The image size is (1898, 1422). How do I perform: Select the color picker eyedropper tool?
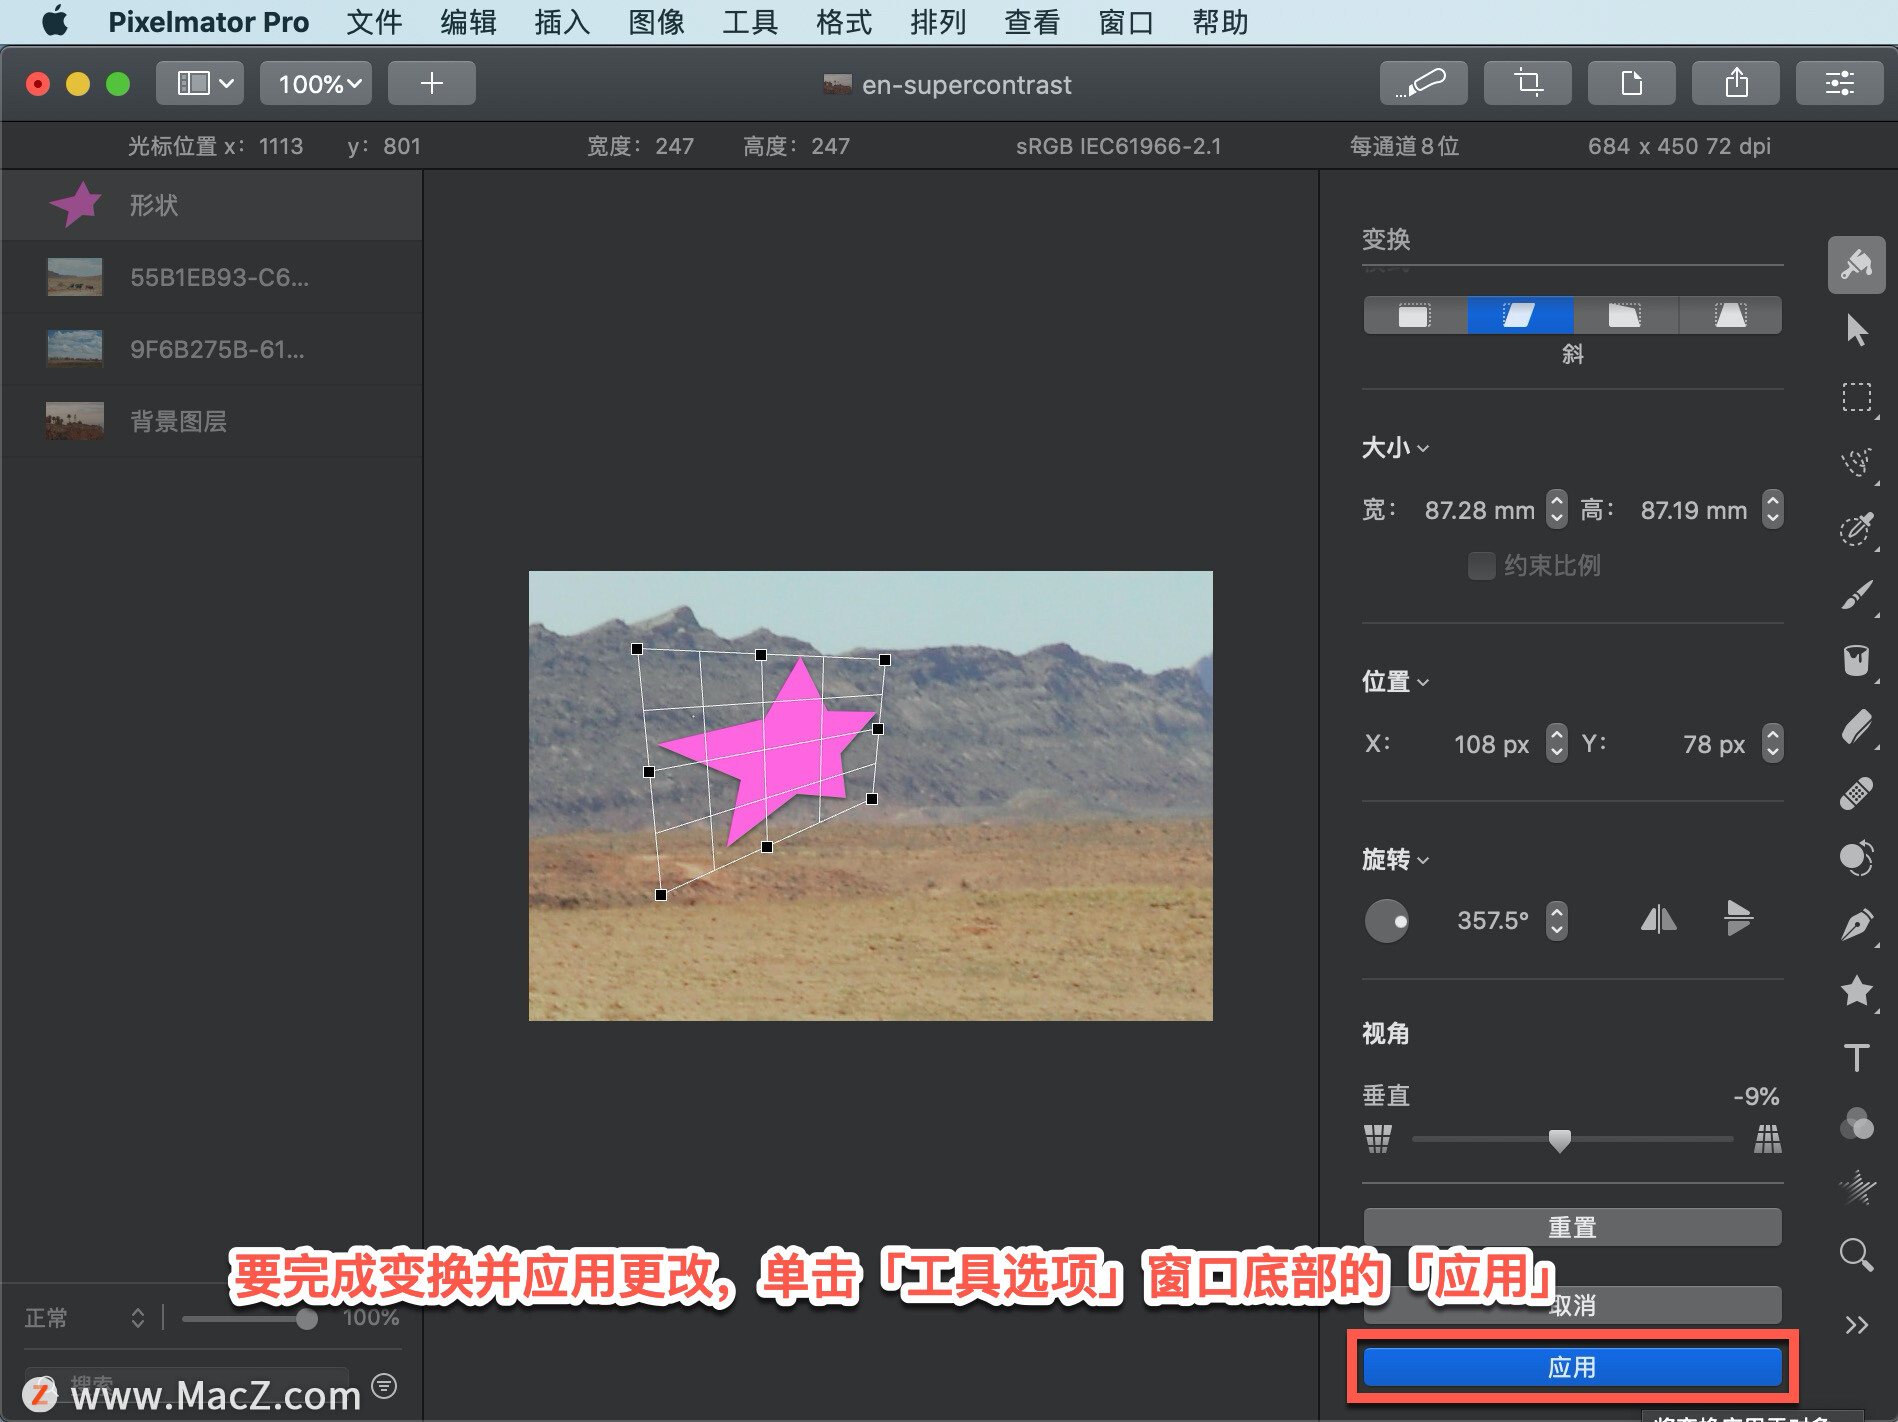(1857, 529)
